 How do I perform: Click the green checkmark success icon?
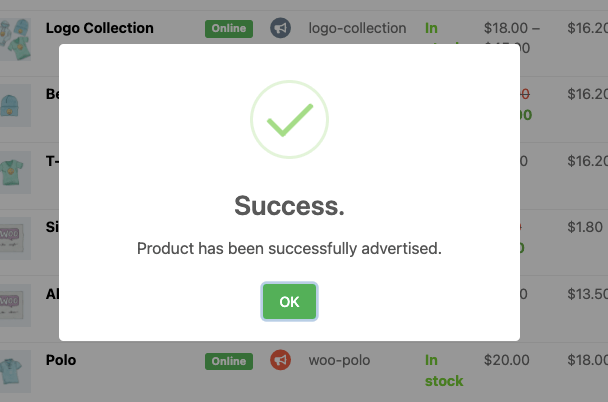pos(289,119)
